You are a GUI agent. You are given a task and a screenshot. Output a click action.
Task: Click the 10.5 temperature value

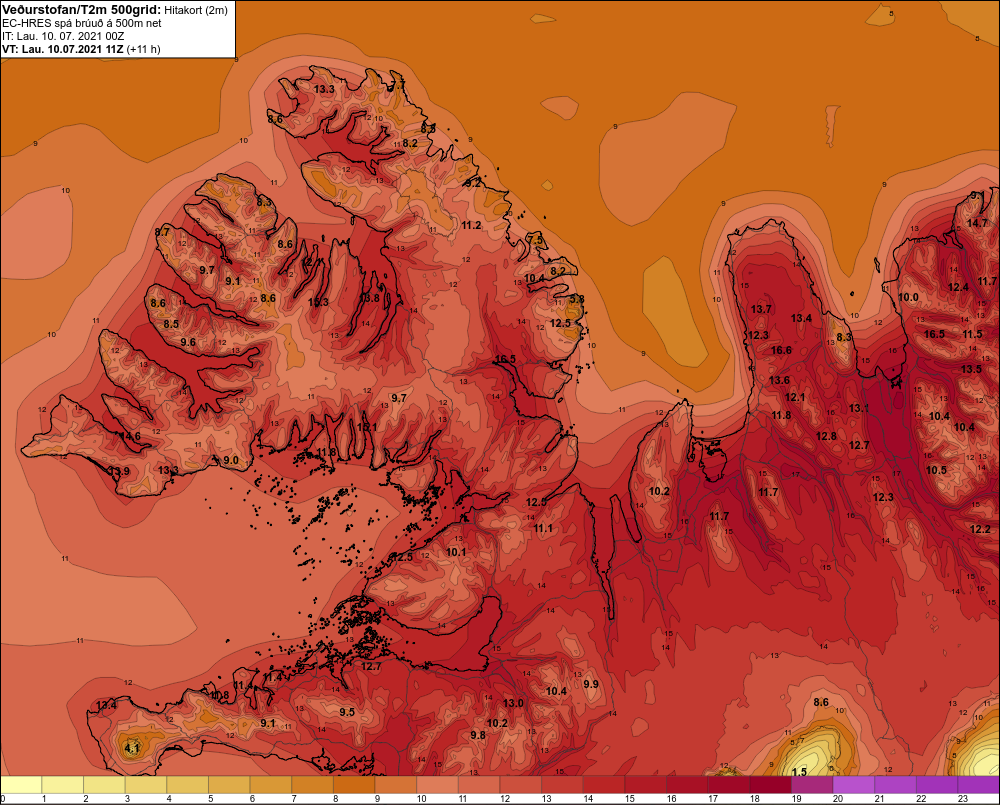tap(936, 470)
